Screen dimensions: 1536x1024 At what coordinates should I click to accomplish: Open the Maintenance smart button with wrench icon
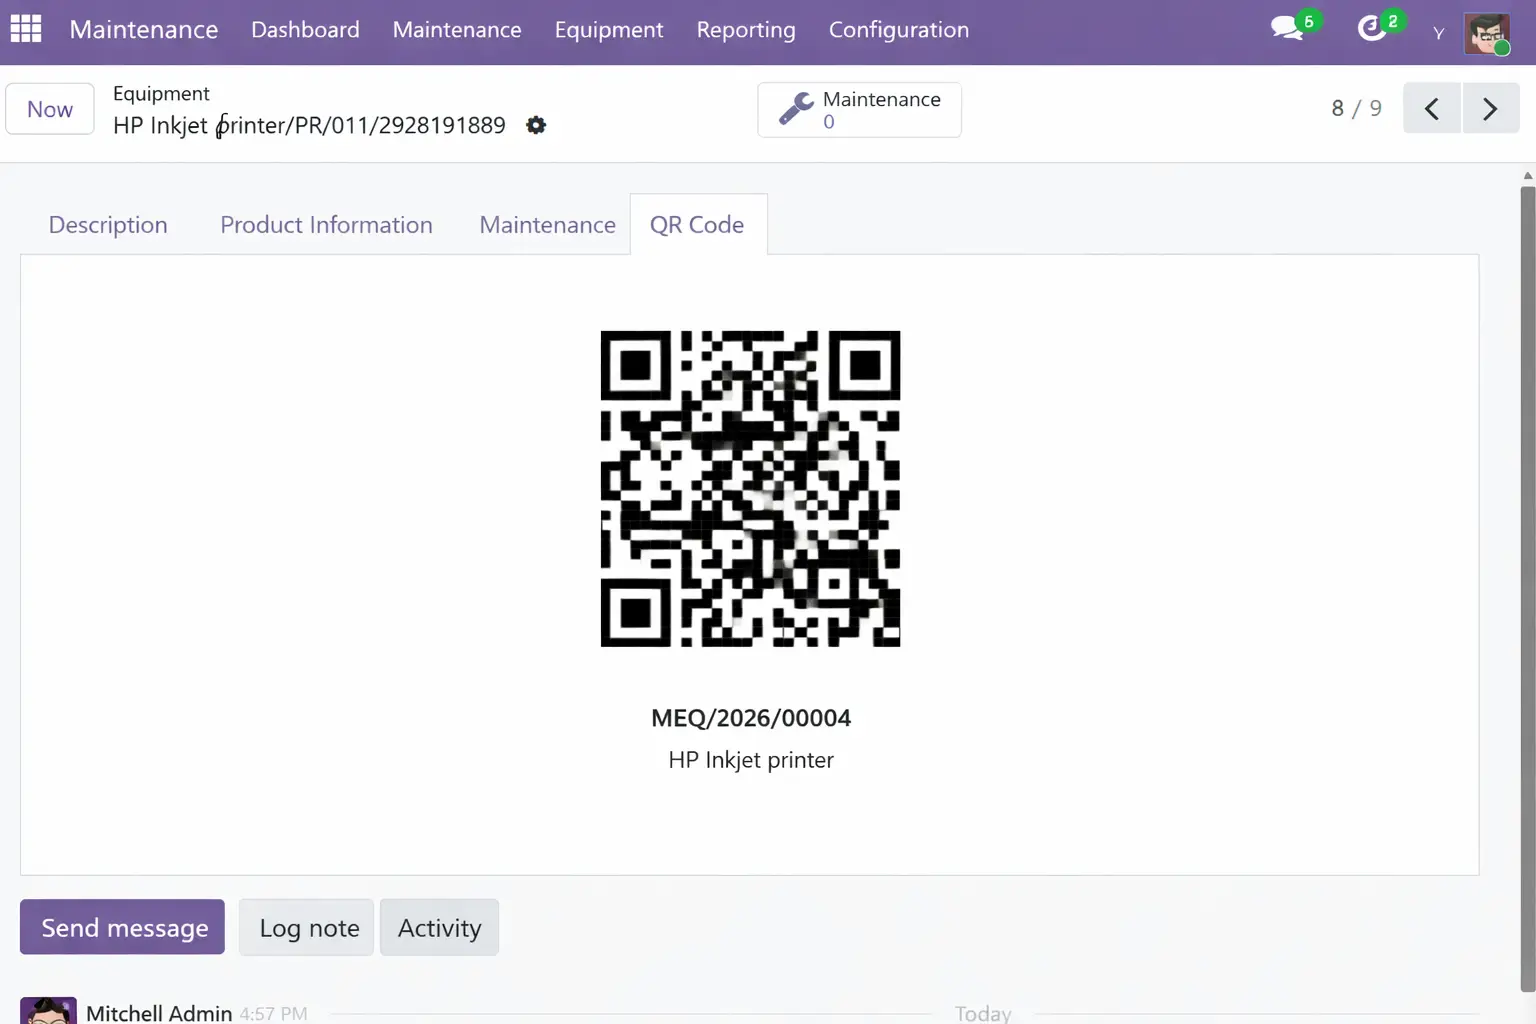pos(859,109)
